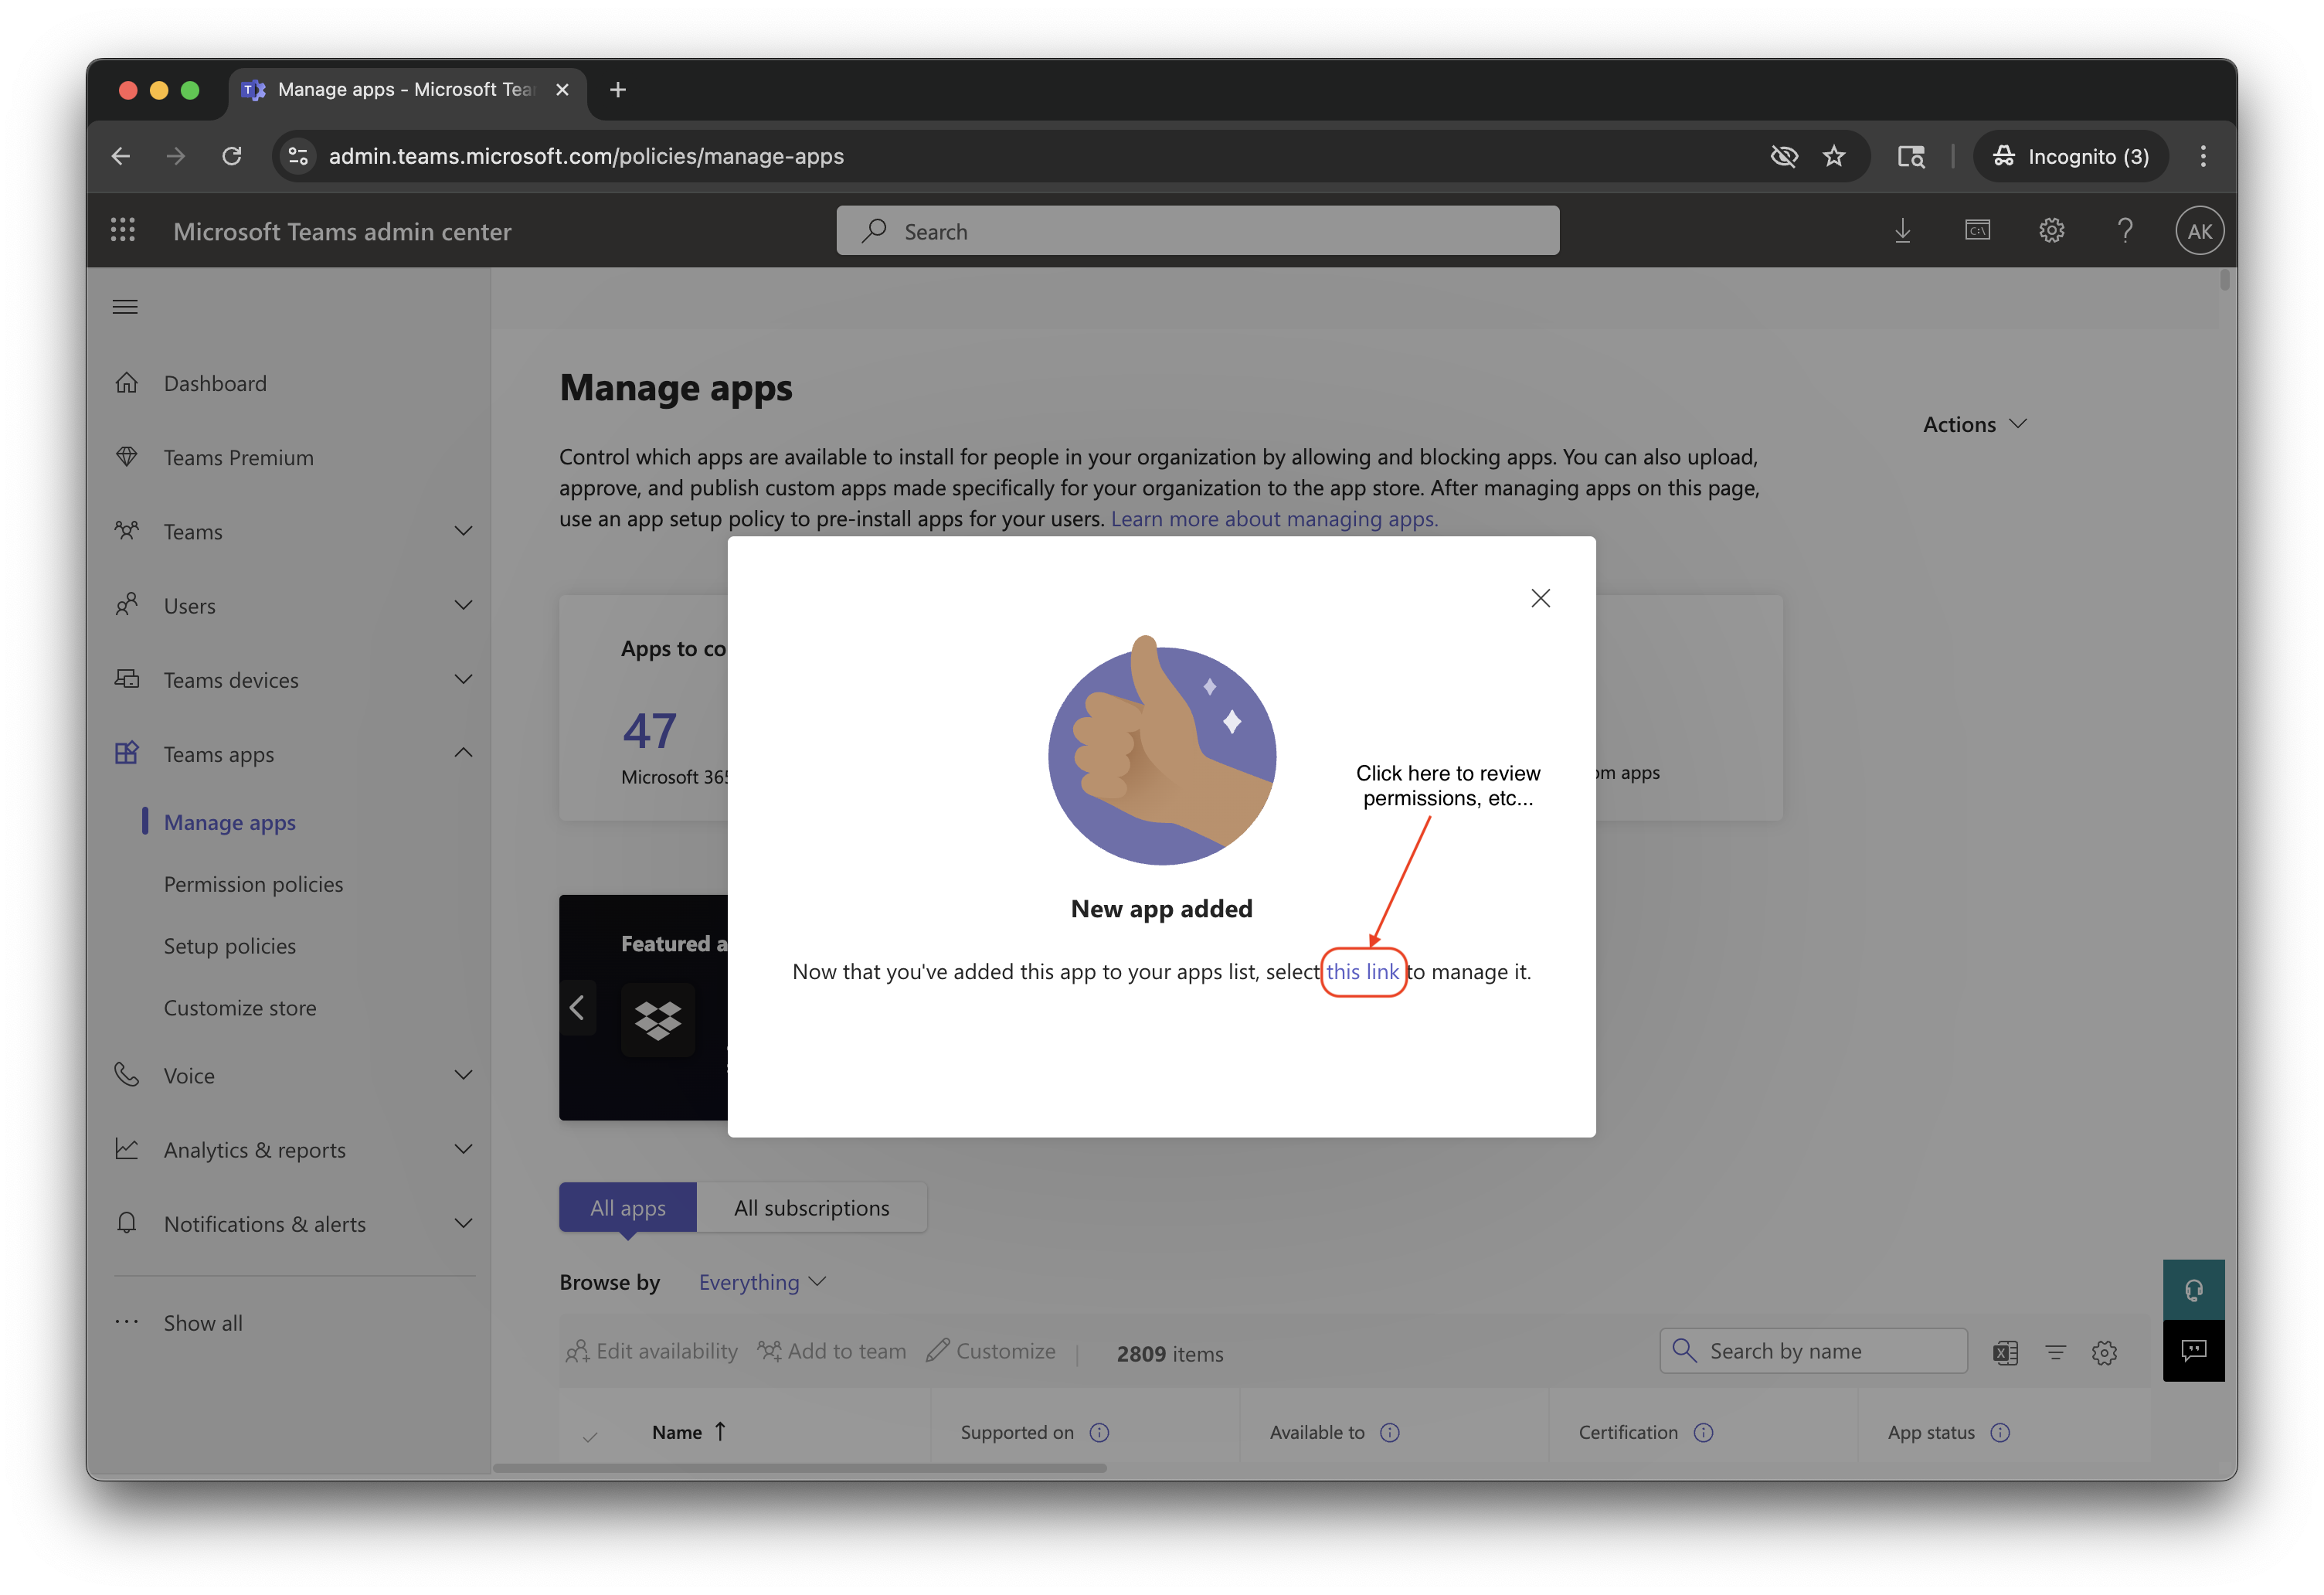Open the Everything browse-by dropdown
The height and width of the screenshot is (1595, 2324).
(x=762, y=1282)
